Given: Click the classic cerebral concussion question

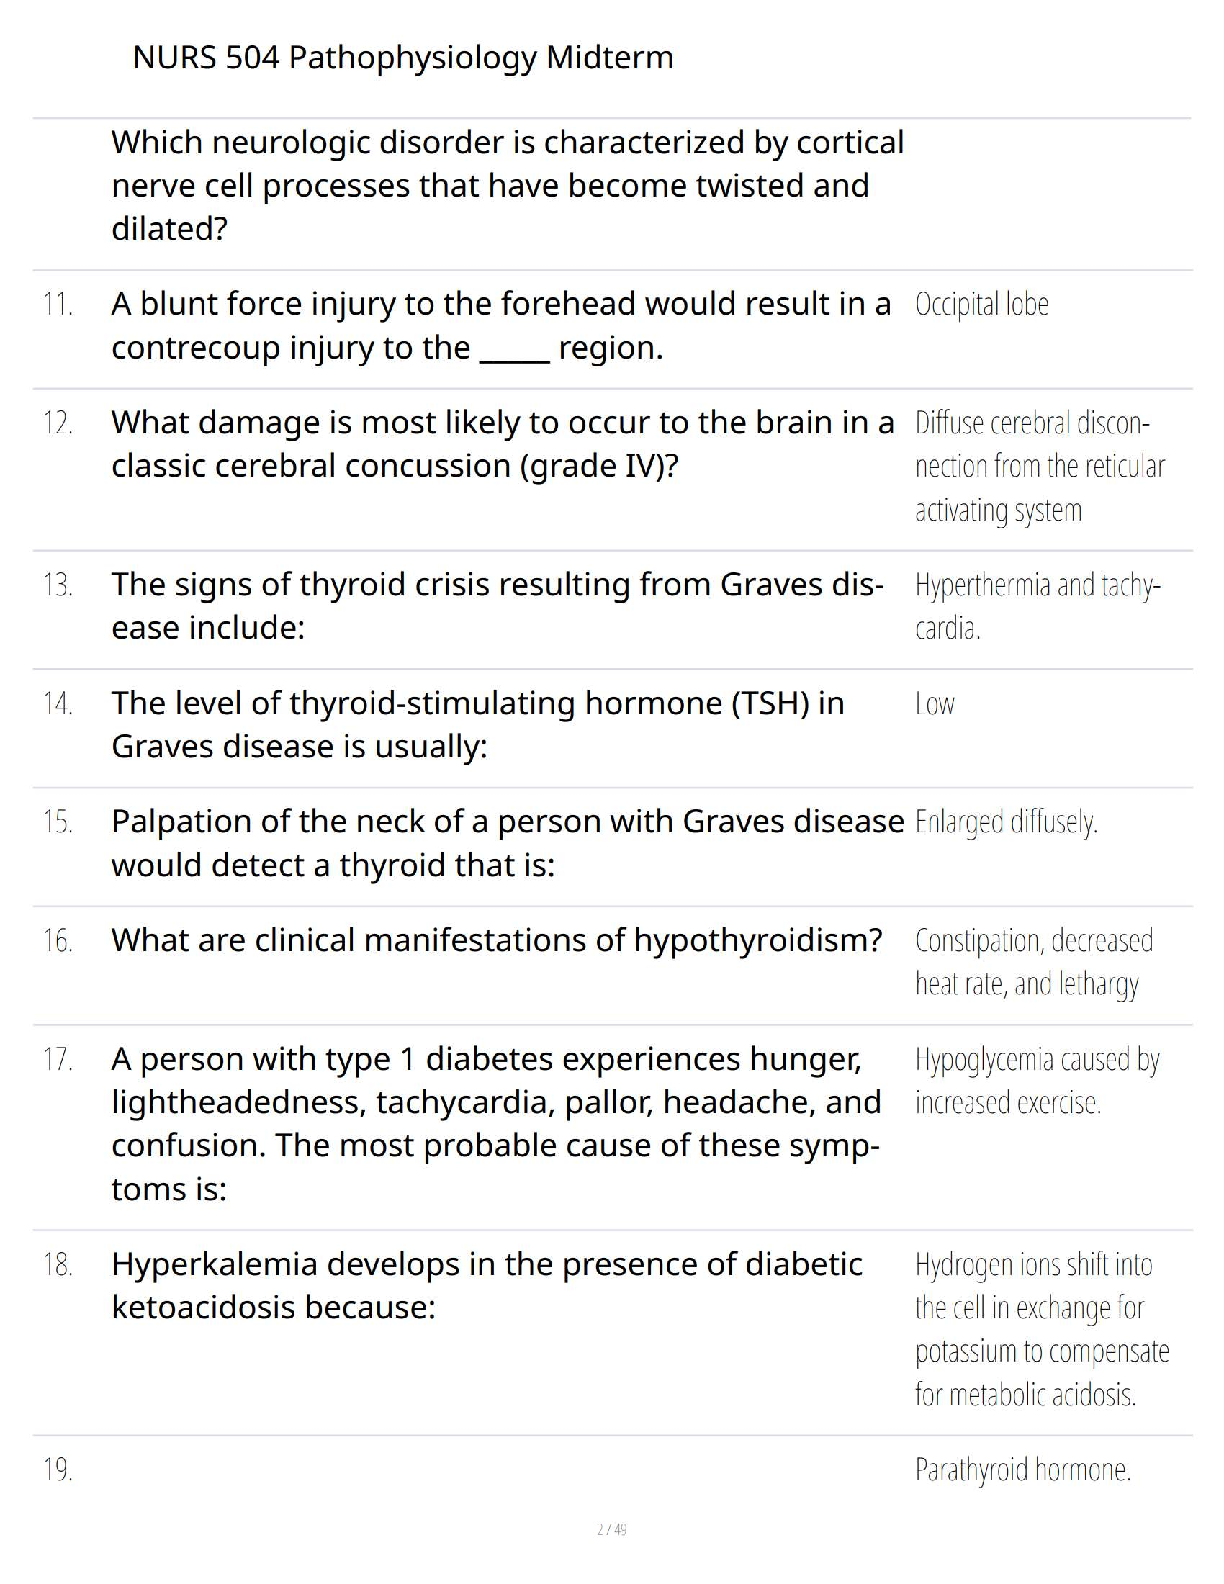Looking at the screenshot, I should pos(502,444).
